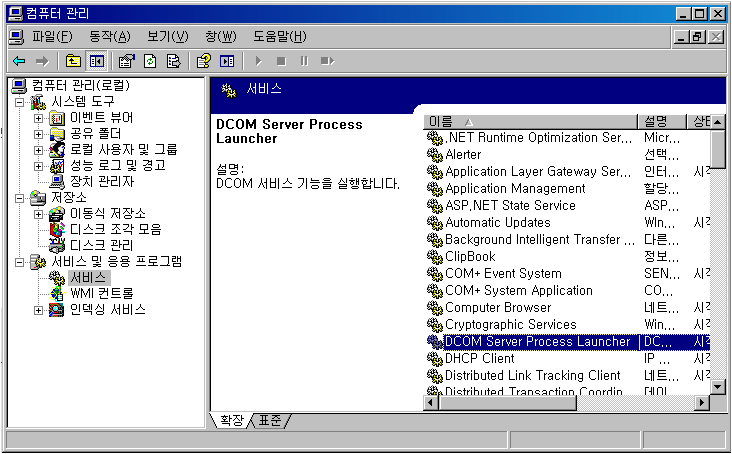Open the 창(W) menu
732x454 pixels.
221,36
